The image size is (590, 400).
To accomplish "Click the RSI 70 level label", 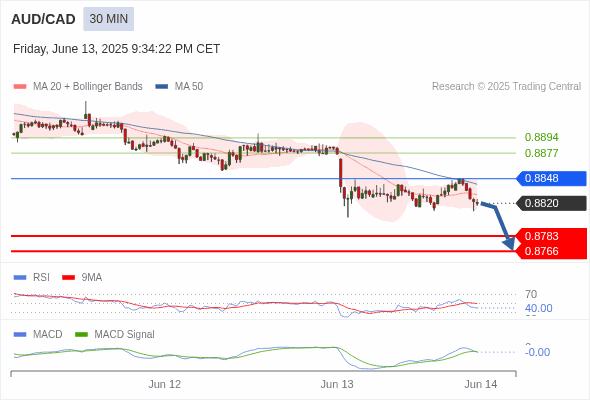I will (x=531, y=294).
